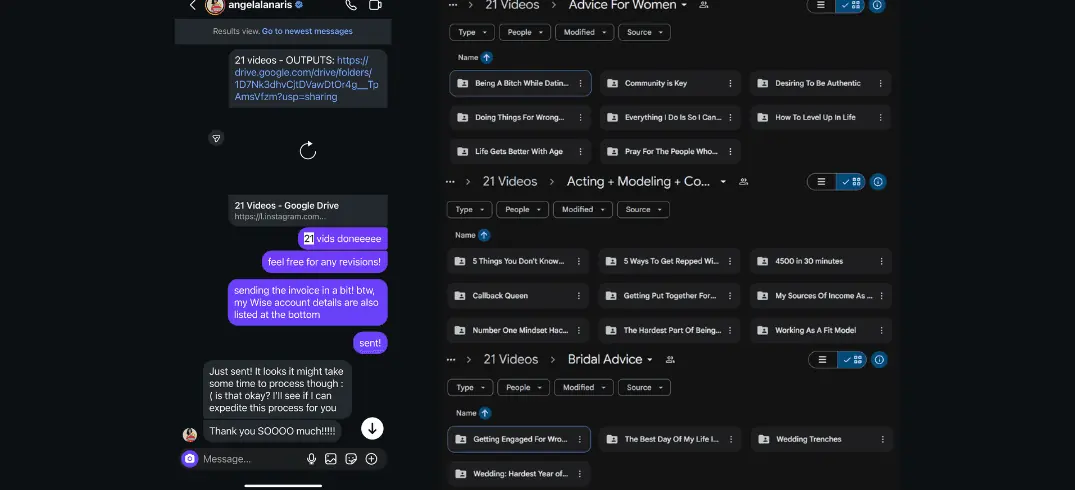The width and height of the screenshot is (1075, 490).
Task: Open the camera in the message bar
Action: (x=190, y=459)
